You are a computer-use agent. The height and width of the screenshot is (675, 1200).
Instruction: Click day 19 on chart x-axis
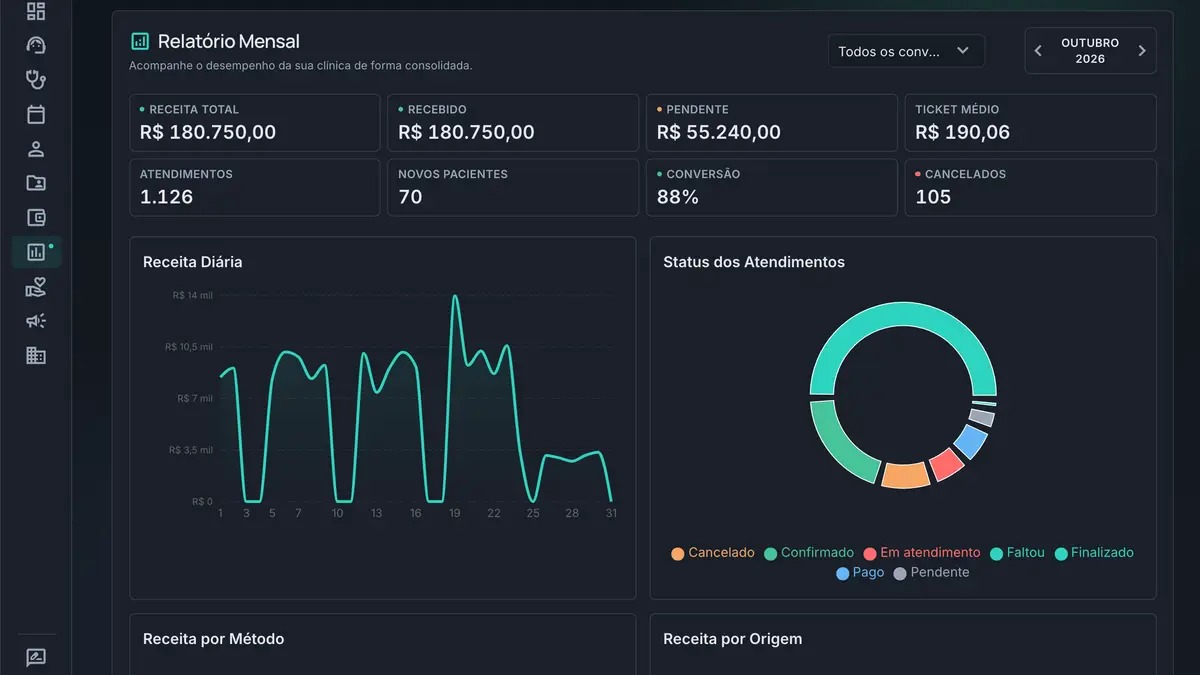pyautogui.click(x=455, y=513)
